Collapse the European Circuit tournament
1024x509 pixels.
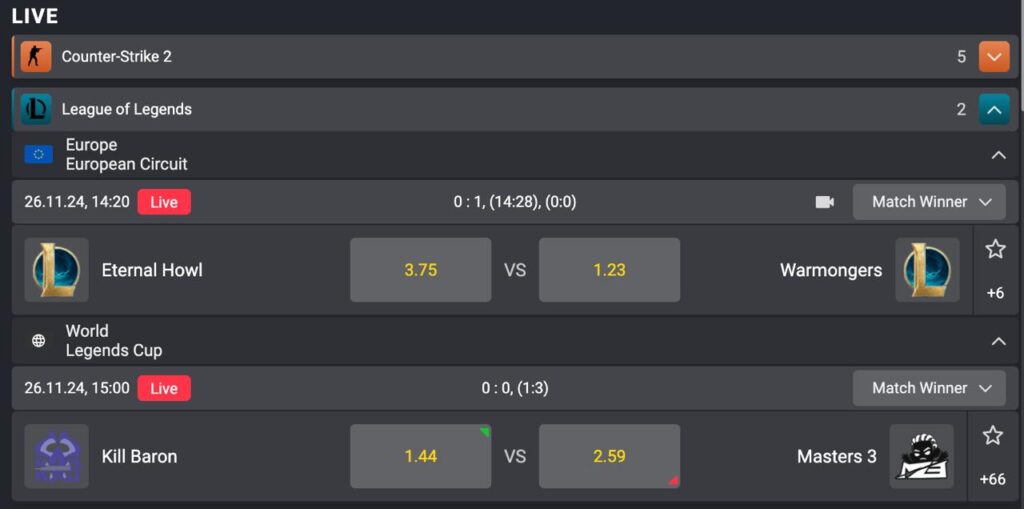(998, 155)
